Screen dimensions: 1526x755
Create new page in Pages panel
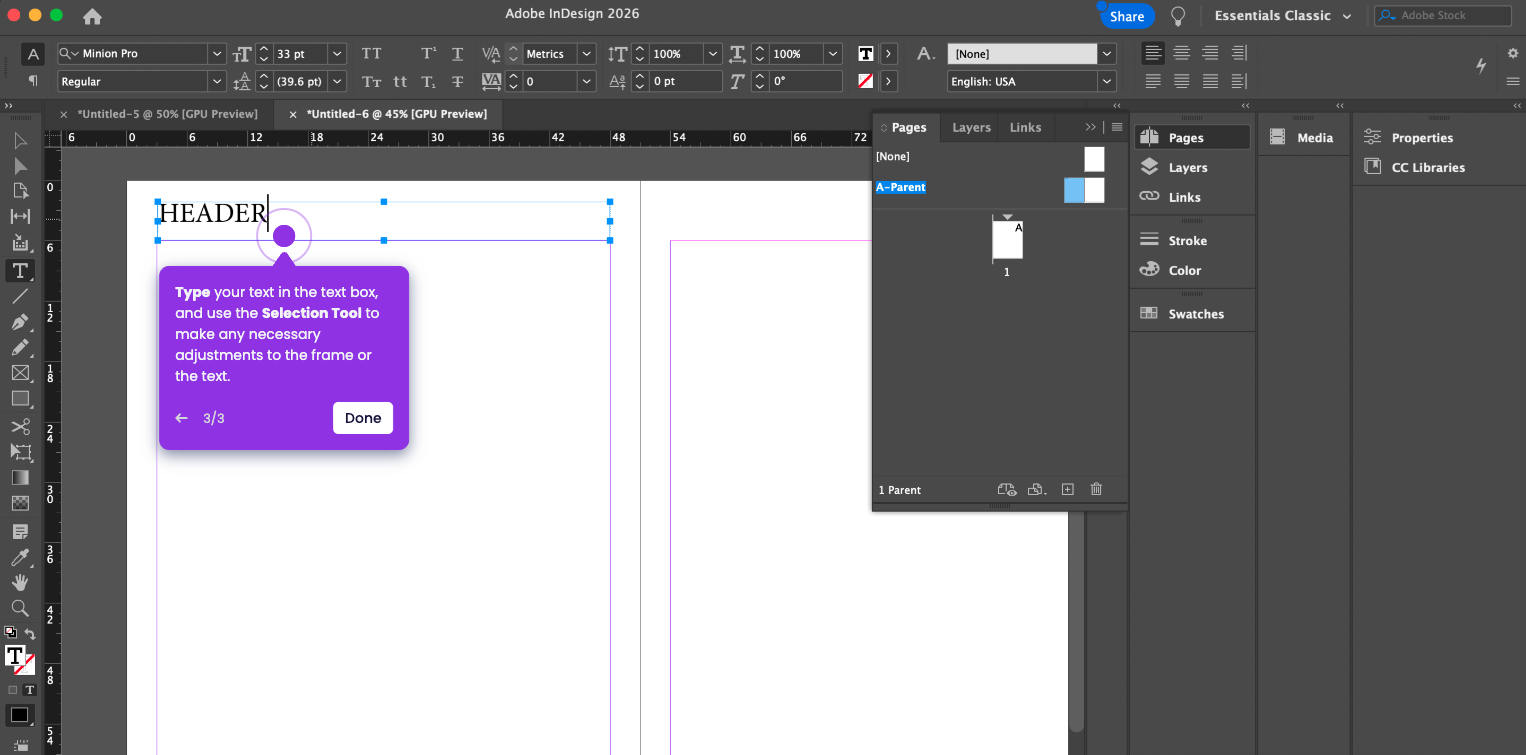pos(1067,489)
